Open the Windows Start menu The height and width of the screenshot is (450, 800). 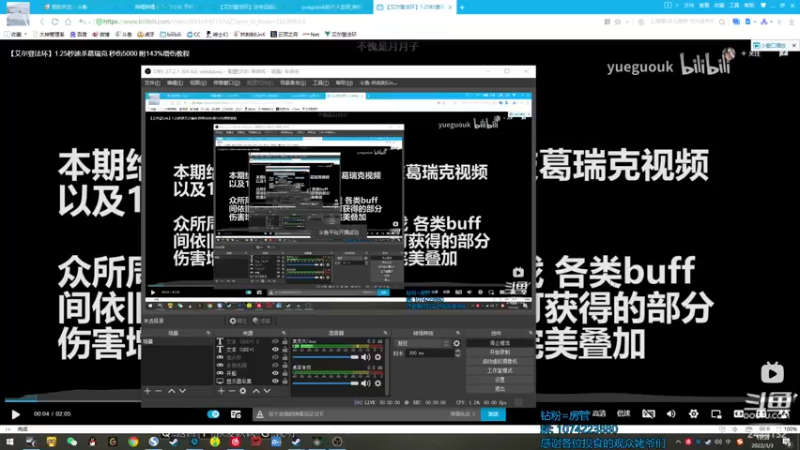[10, 442]
